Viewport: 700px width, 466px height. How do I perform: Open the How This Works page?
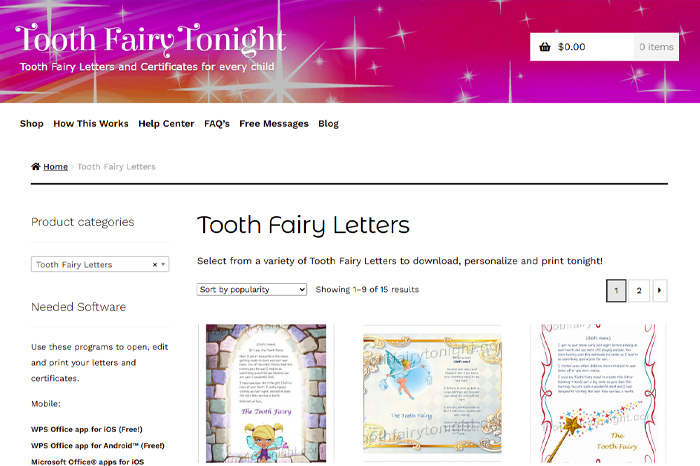click(x=91, y=124)
